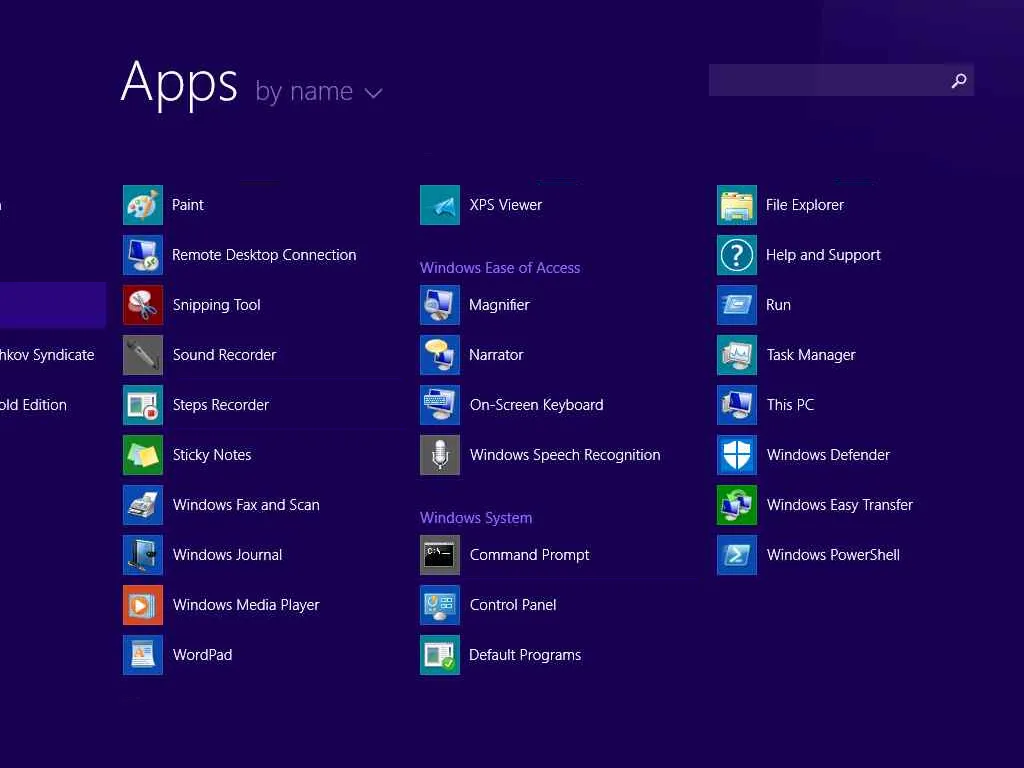Open the Sticky Notes icon
The height and width of the screenshot is (768, 1024).
pos(143,455)
